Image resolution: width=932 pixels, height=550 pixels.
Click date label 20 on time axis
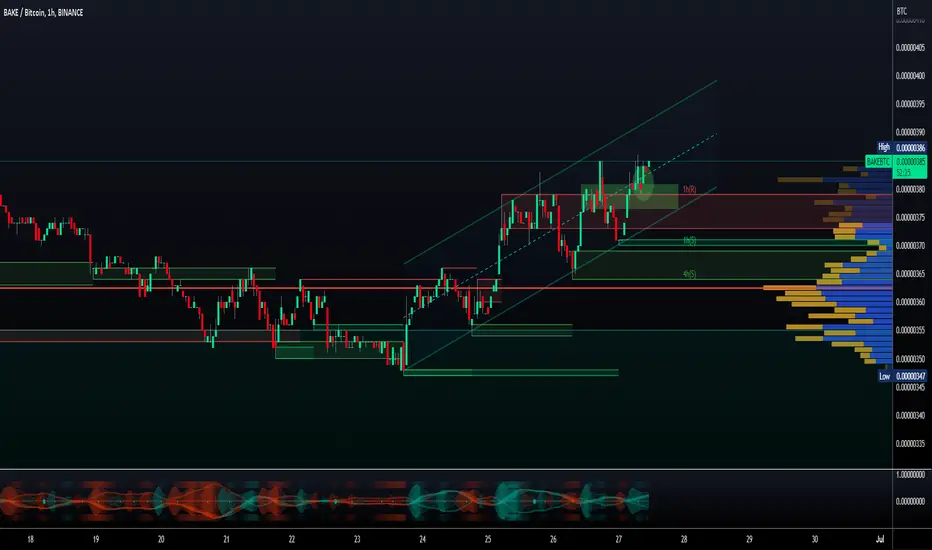pos(161,540)
